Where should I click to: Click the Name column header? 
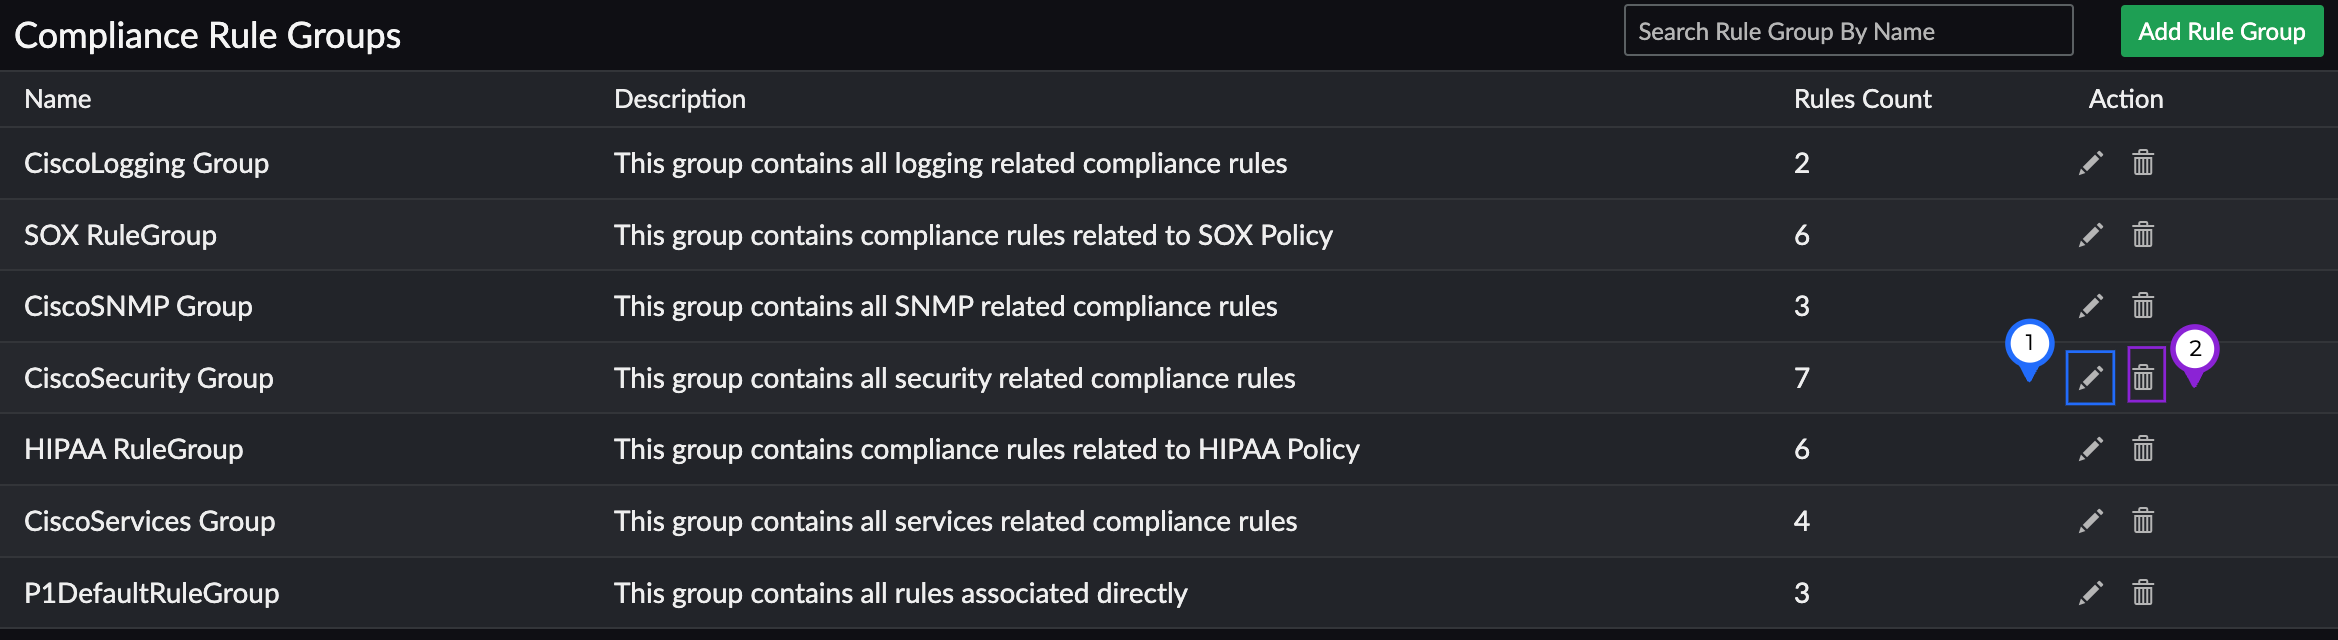pyautogui.click(x=58, y=99)
